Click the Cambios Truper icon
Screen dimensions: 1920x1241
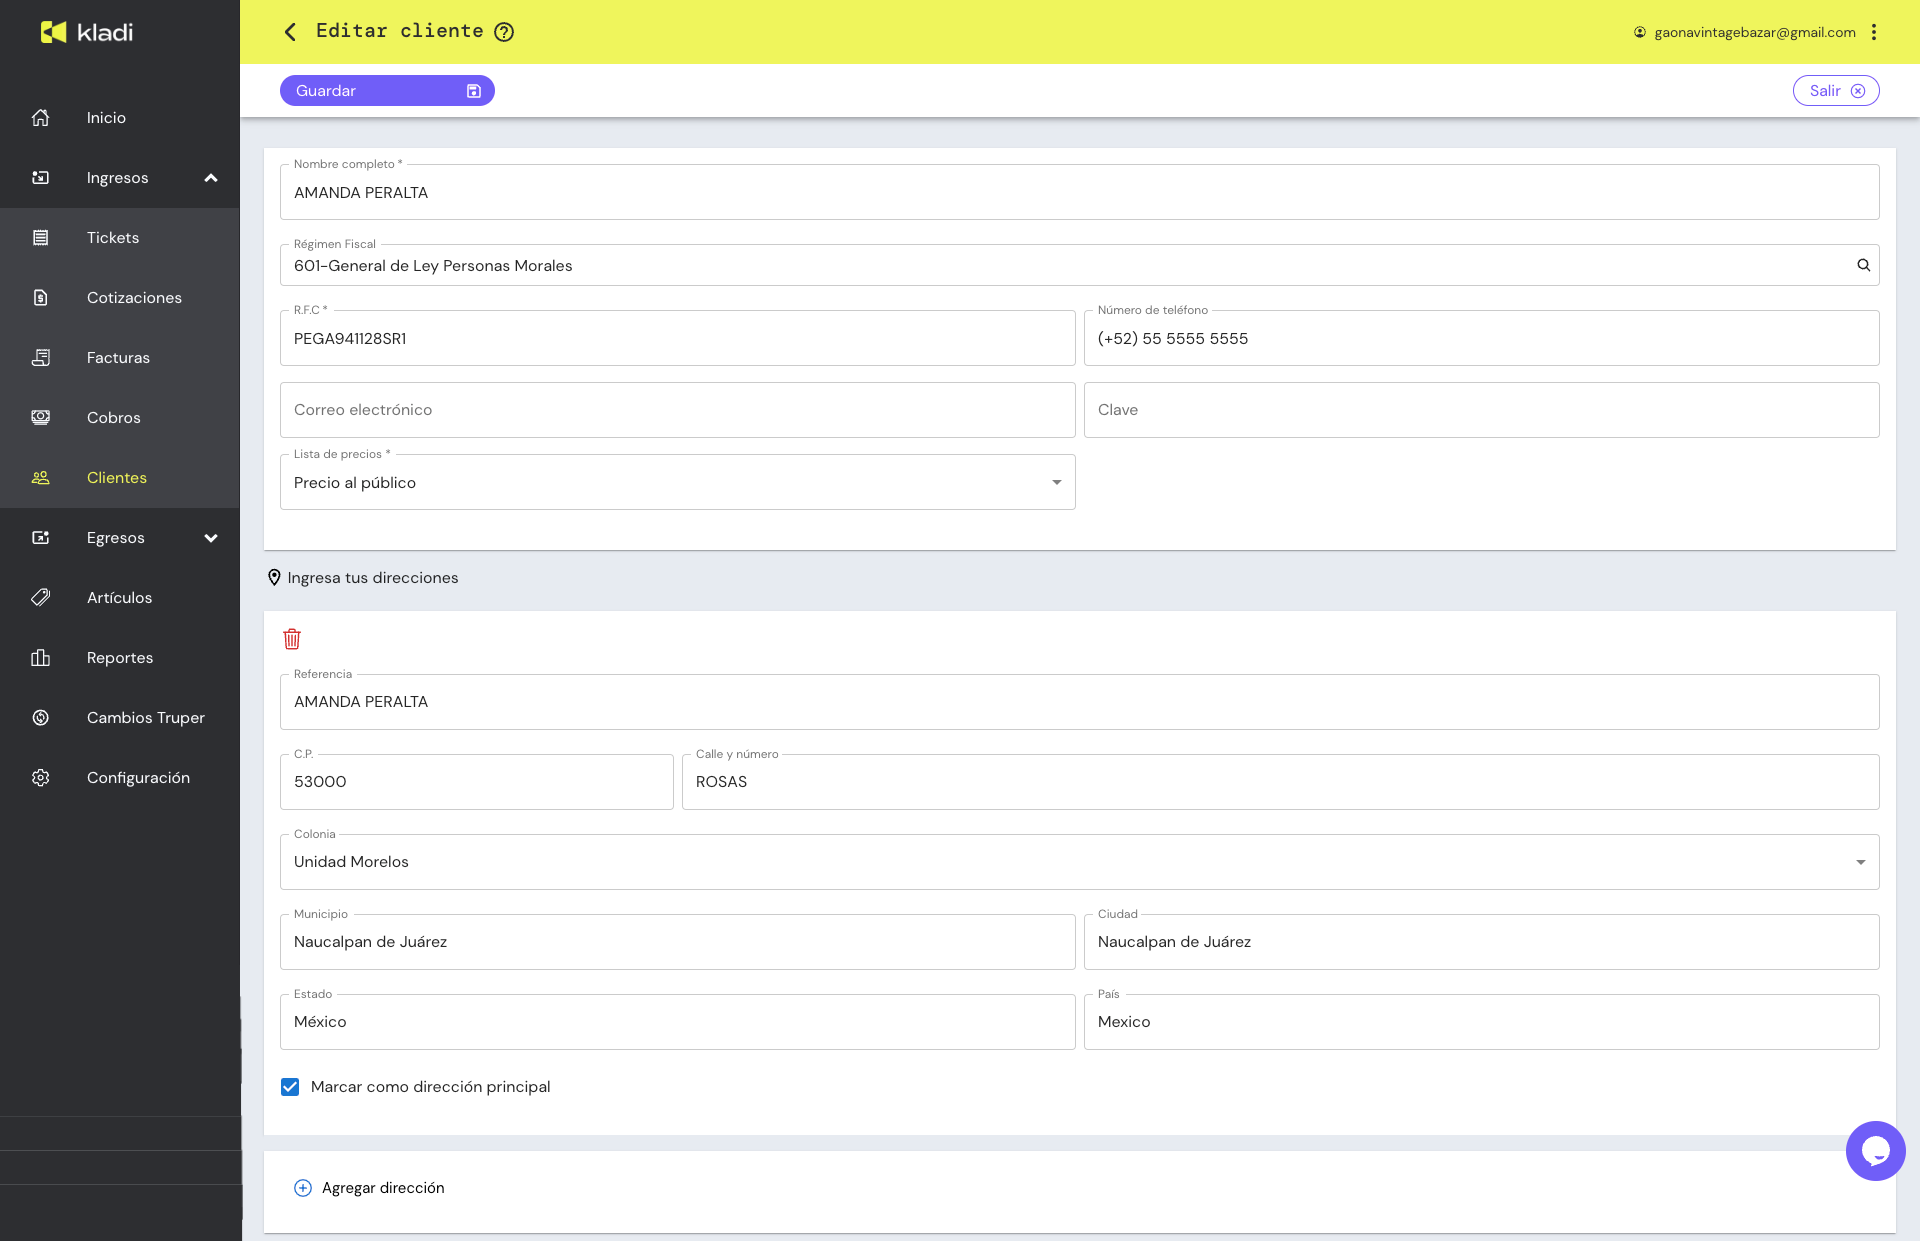40,717
